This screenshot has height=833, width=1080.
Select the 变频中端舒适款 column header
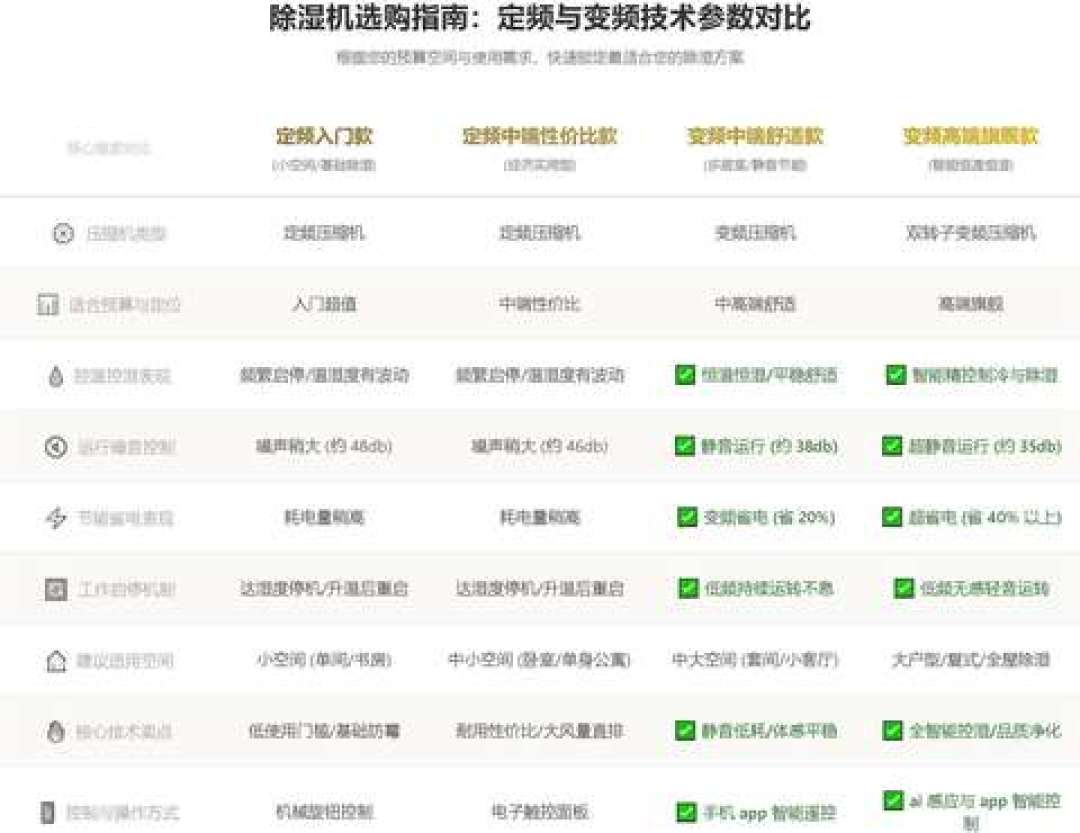click(x=755, y=136)
